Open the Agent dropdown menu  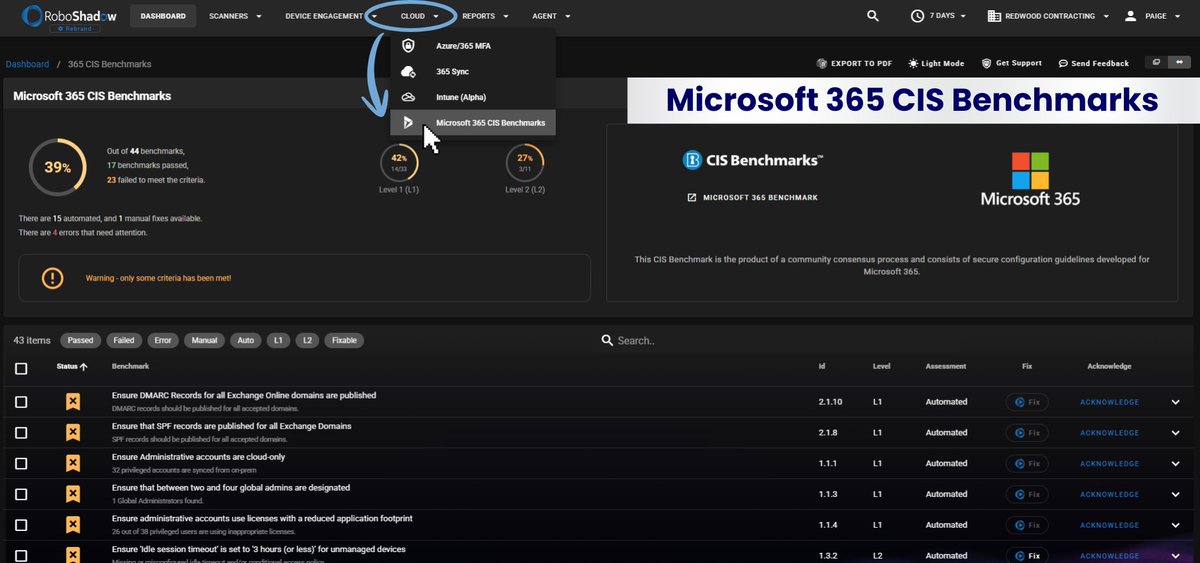pyautogui.click(x=551, y=16)
